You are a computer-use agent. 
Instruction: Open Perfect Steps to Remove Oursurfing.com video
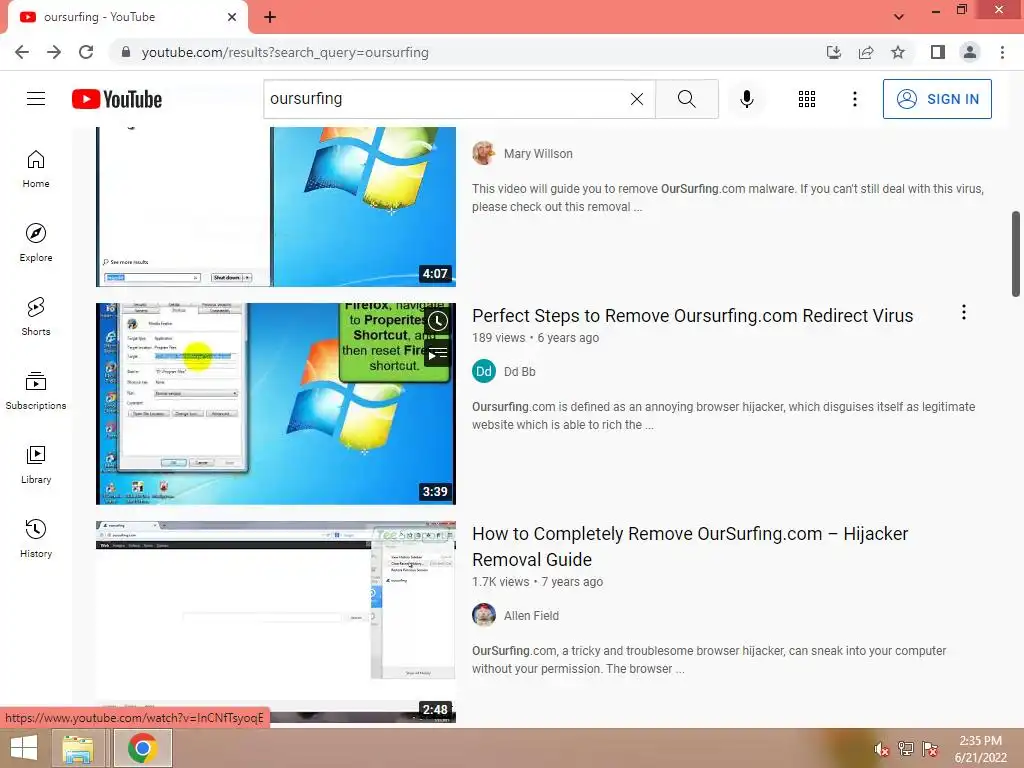click(692, 315)
